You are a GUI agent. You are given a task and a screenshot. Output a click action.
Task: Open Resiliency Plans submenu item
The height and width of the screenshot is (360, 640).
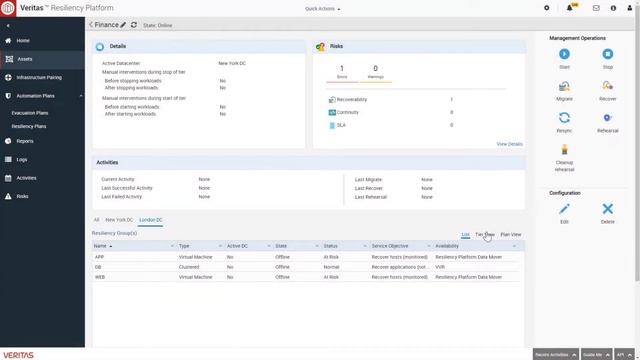click(x=29, y=127)
